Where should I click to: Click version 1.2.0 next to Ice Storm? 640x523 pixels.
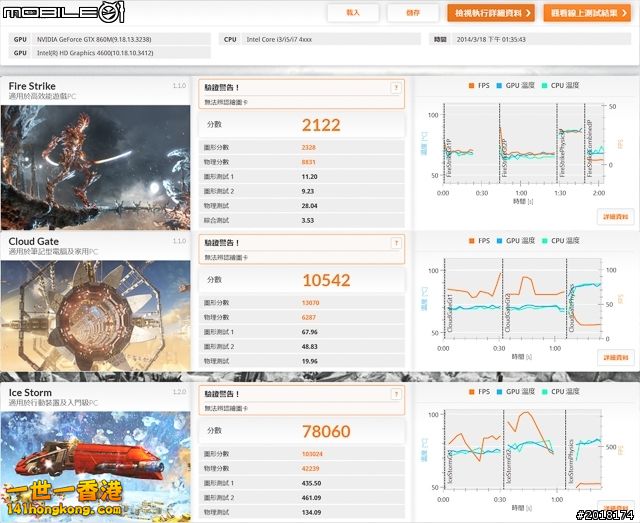point(179,392)
